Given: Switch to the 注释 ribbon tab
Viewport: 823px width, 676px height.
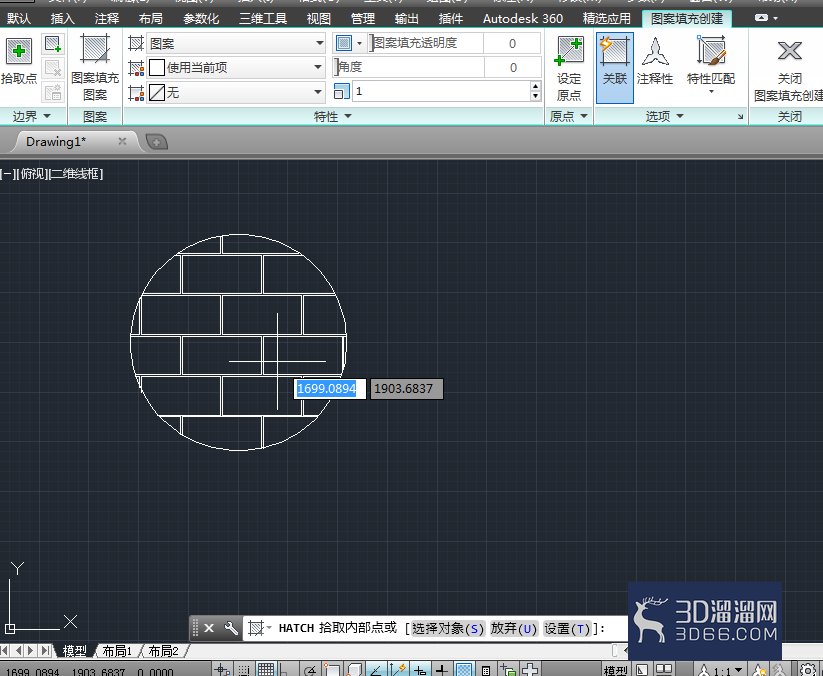Looking at the screenshot, I should (107, 19).
